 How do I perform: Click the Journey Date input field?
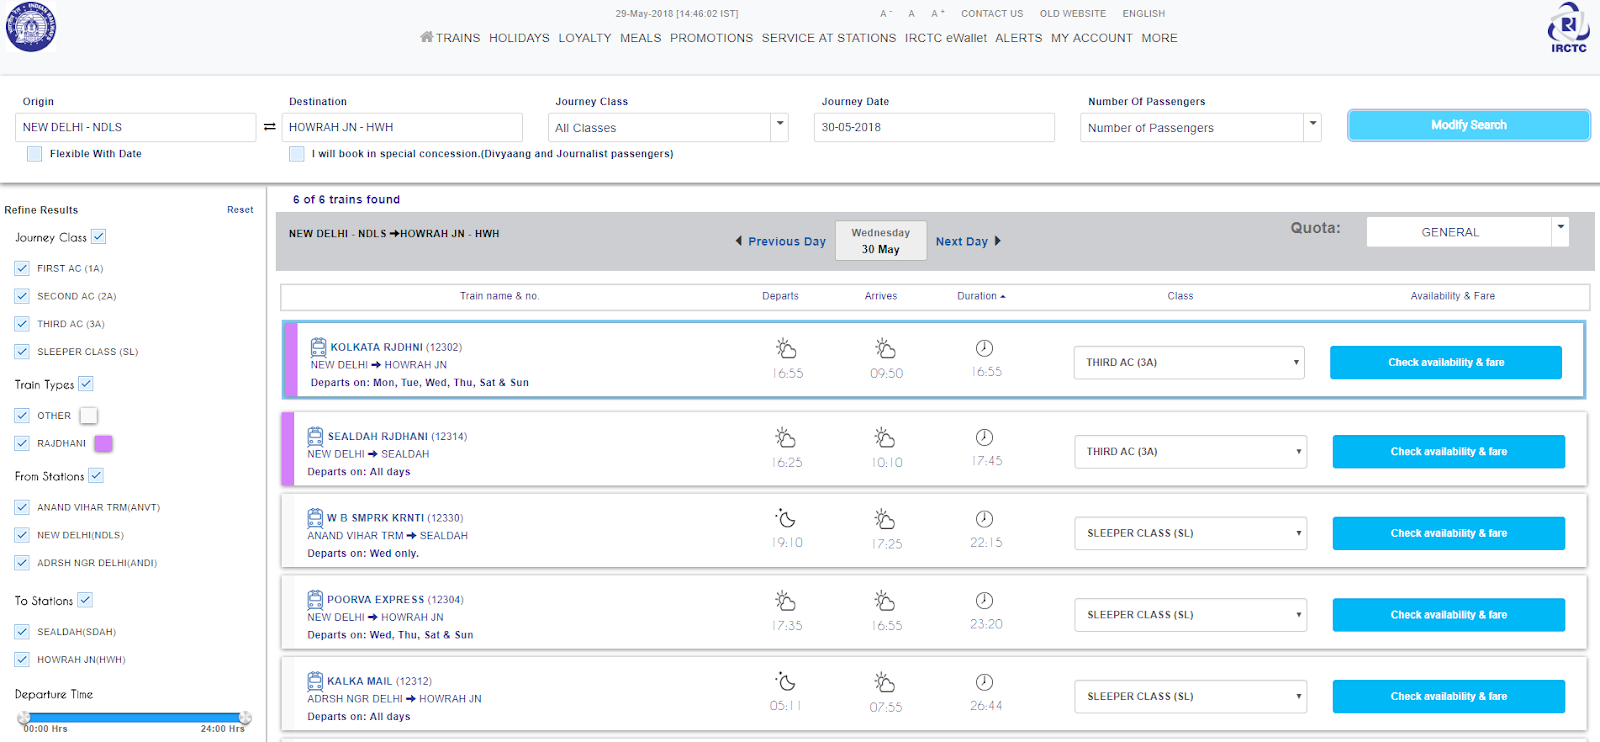point(934,128)
